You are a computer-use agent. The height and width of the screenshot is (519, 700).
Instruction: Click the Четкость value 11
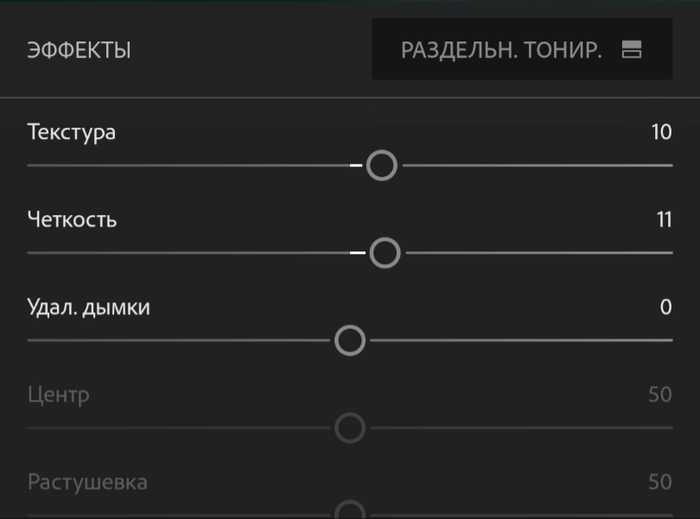pyautogui.click(x=661, y=220)
